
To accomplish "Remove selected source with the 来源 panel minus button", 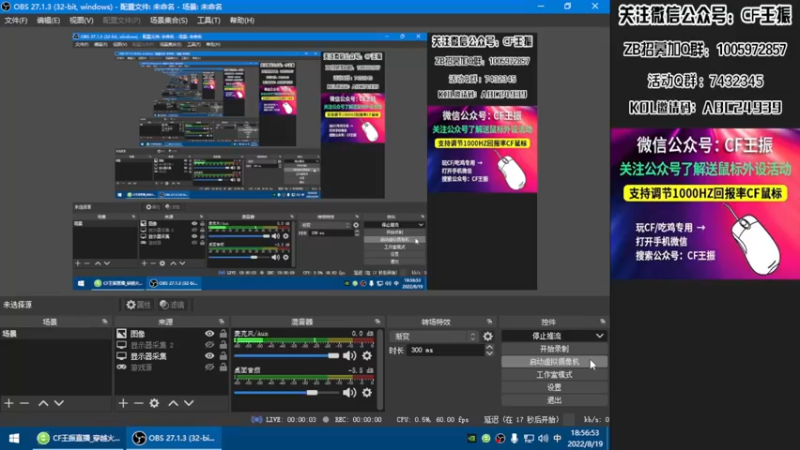I will (138, 403).
